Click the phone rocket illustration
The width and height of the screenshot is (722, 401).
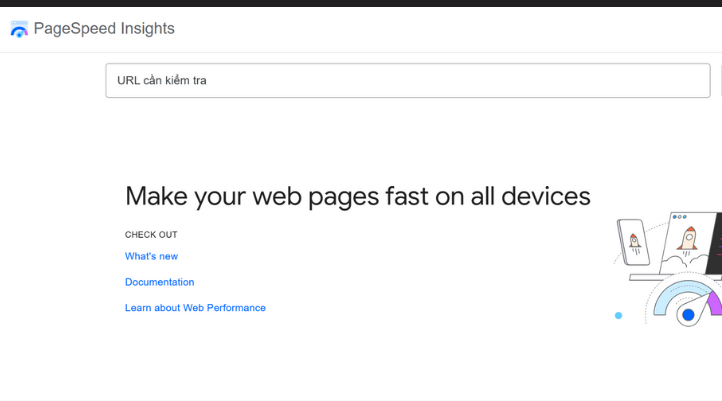(634, 243)
